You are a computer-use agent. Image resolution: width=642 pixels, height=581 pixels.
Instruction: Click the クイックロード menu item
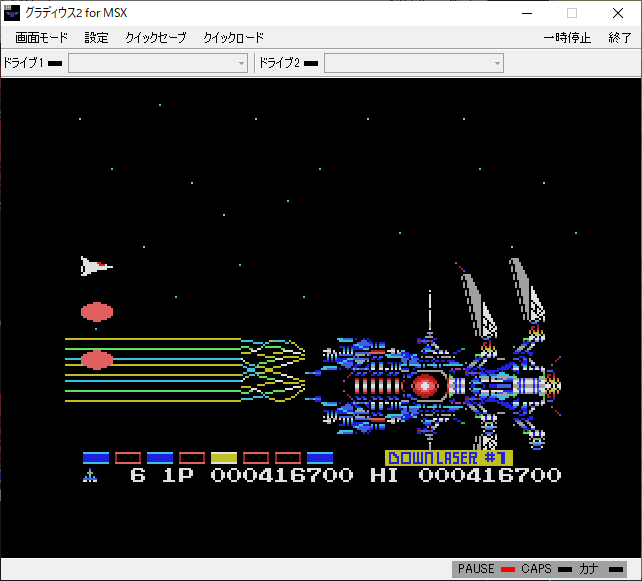click(233, 38)
